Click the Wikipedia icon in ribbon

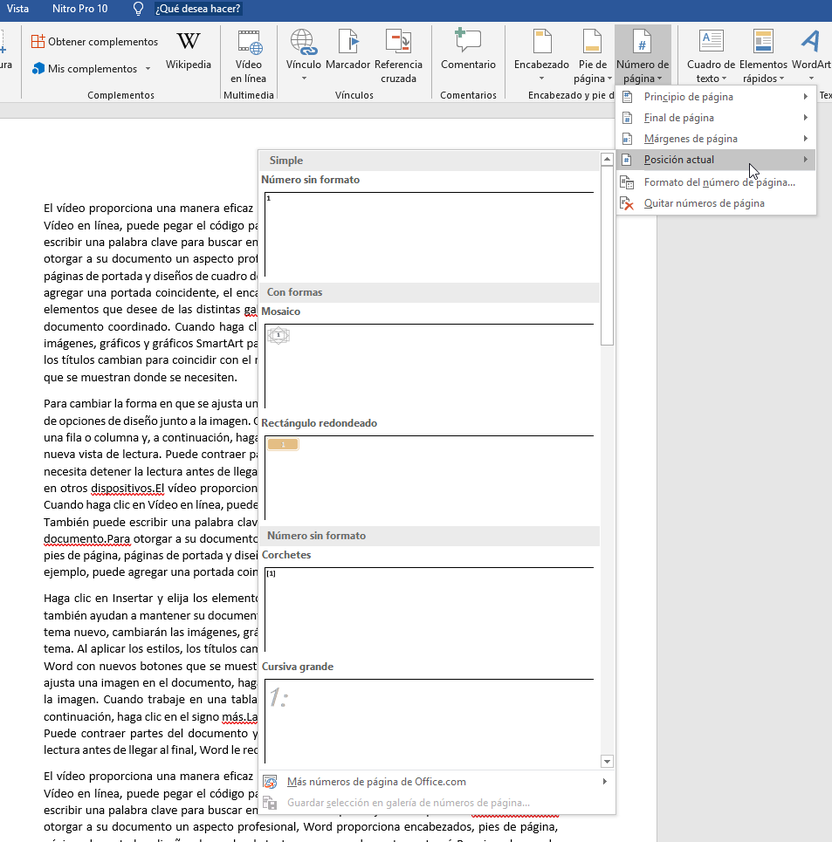point(188,51)
